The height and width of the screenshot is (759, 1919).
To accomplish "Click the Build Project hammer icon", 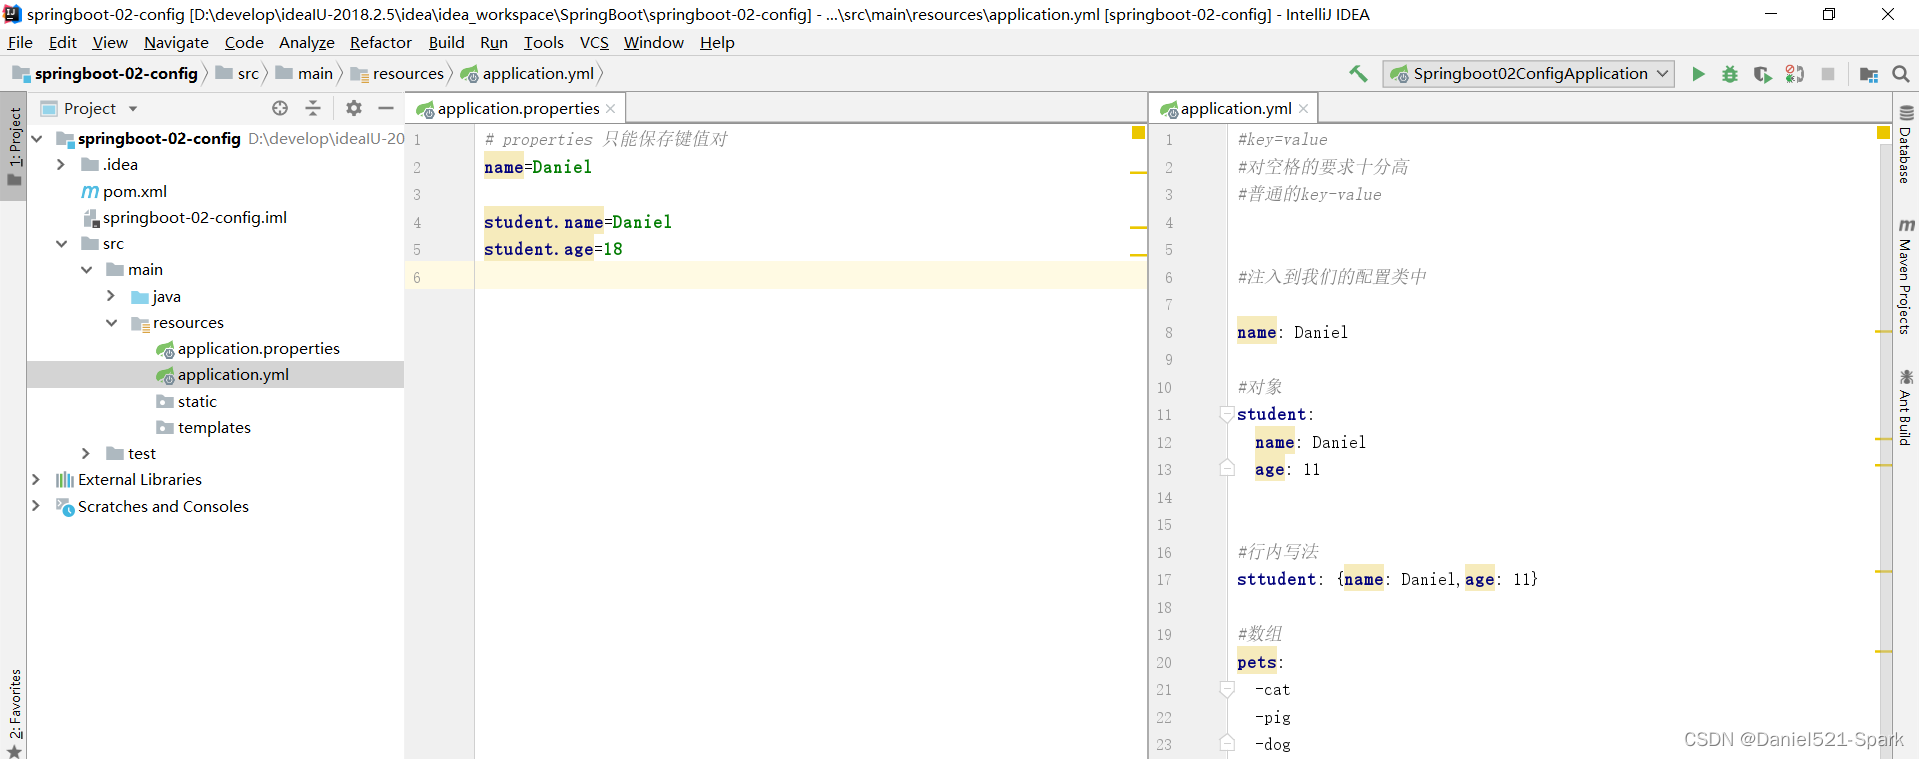I will point(1358,74).
